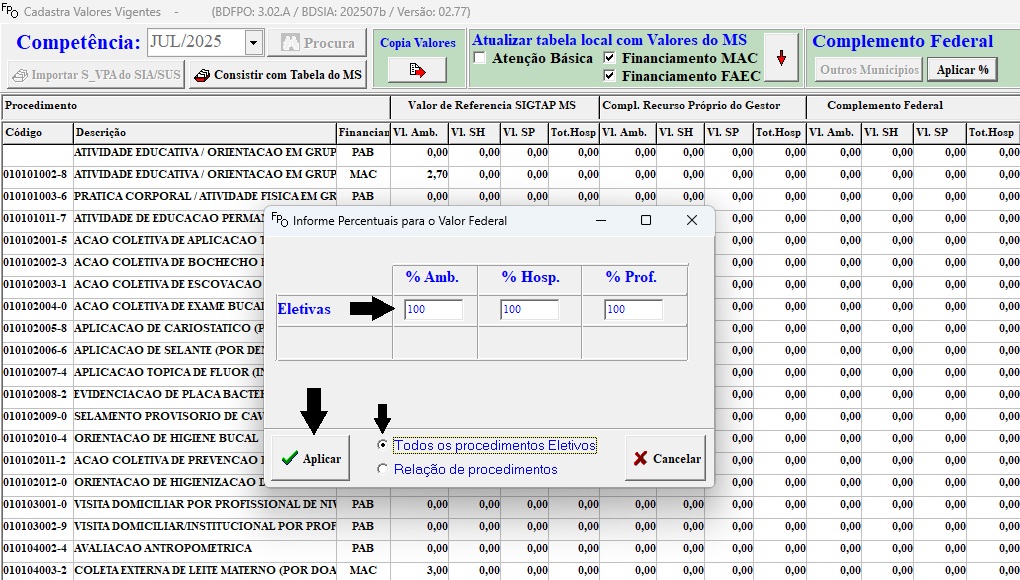Click Vl. SH header under Compl. Recurso Próprio
The width and height of the screenshot is (1020, 580).
pos(680,133)
